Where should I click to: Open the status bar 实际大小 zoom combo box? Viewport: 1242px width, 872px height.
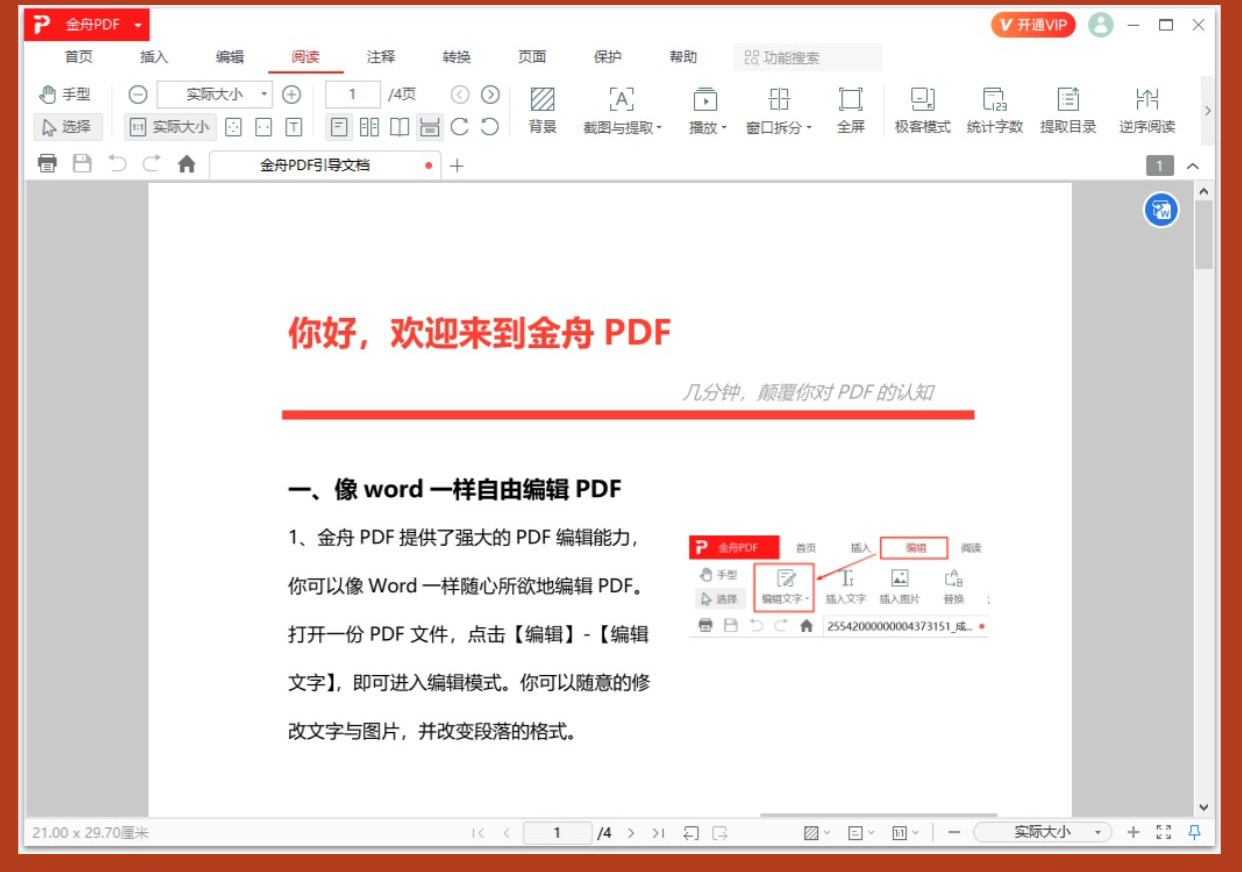(x=1043, y=832)
